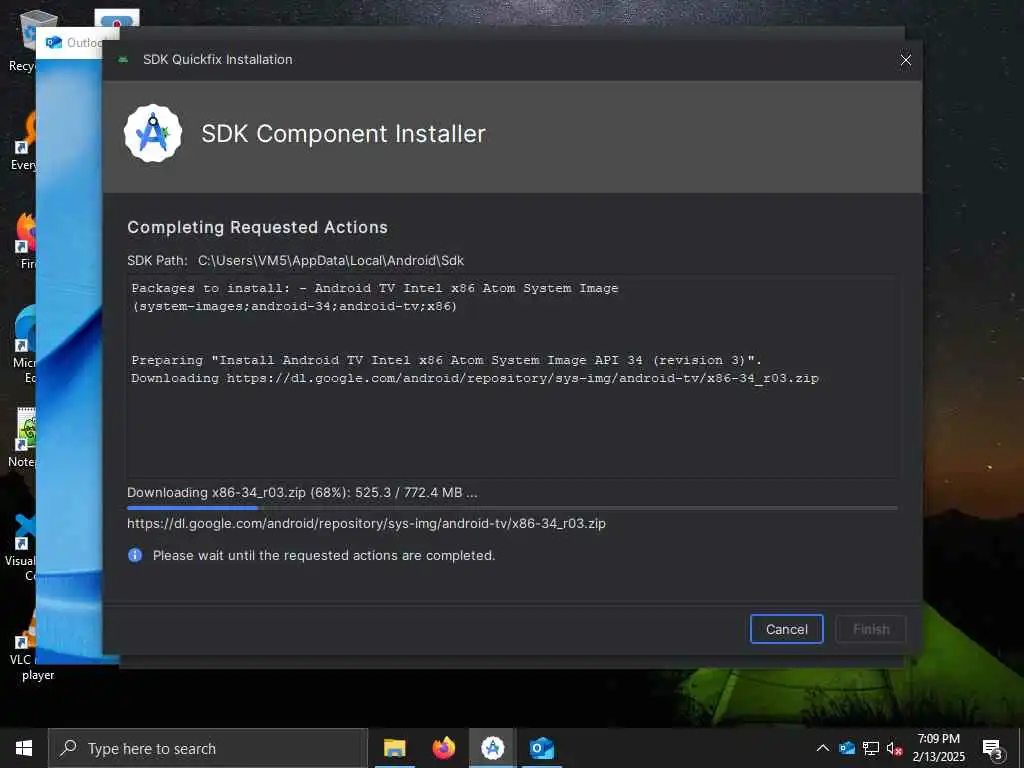The height and width of the screenshot is (768, 1024).
Task: Click the download progress bar
Action: (x=512, y=507)
